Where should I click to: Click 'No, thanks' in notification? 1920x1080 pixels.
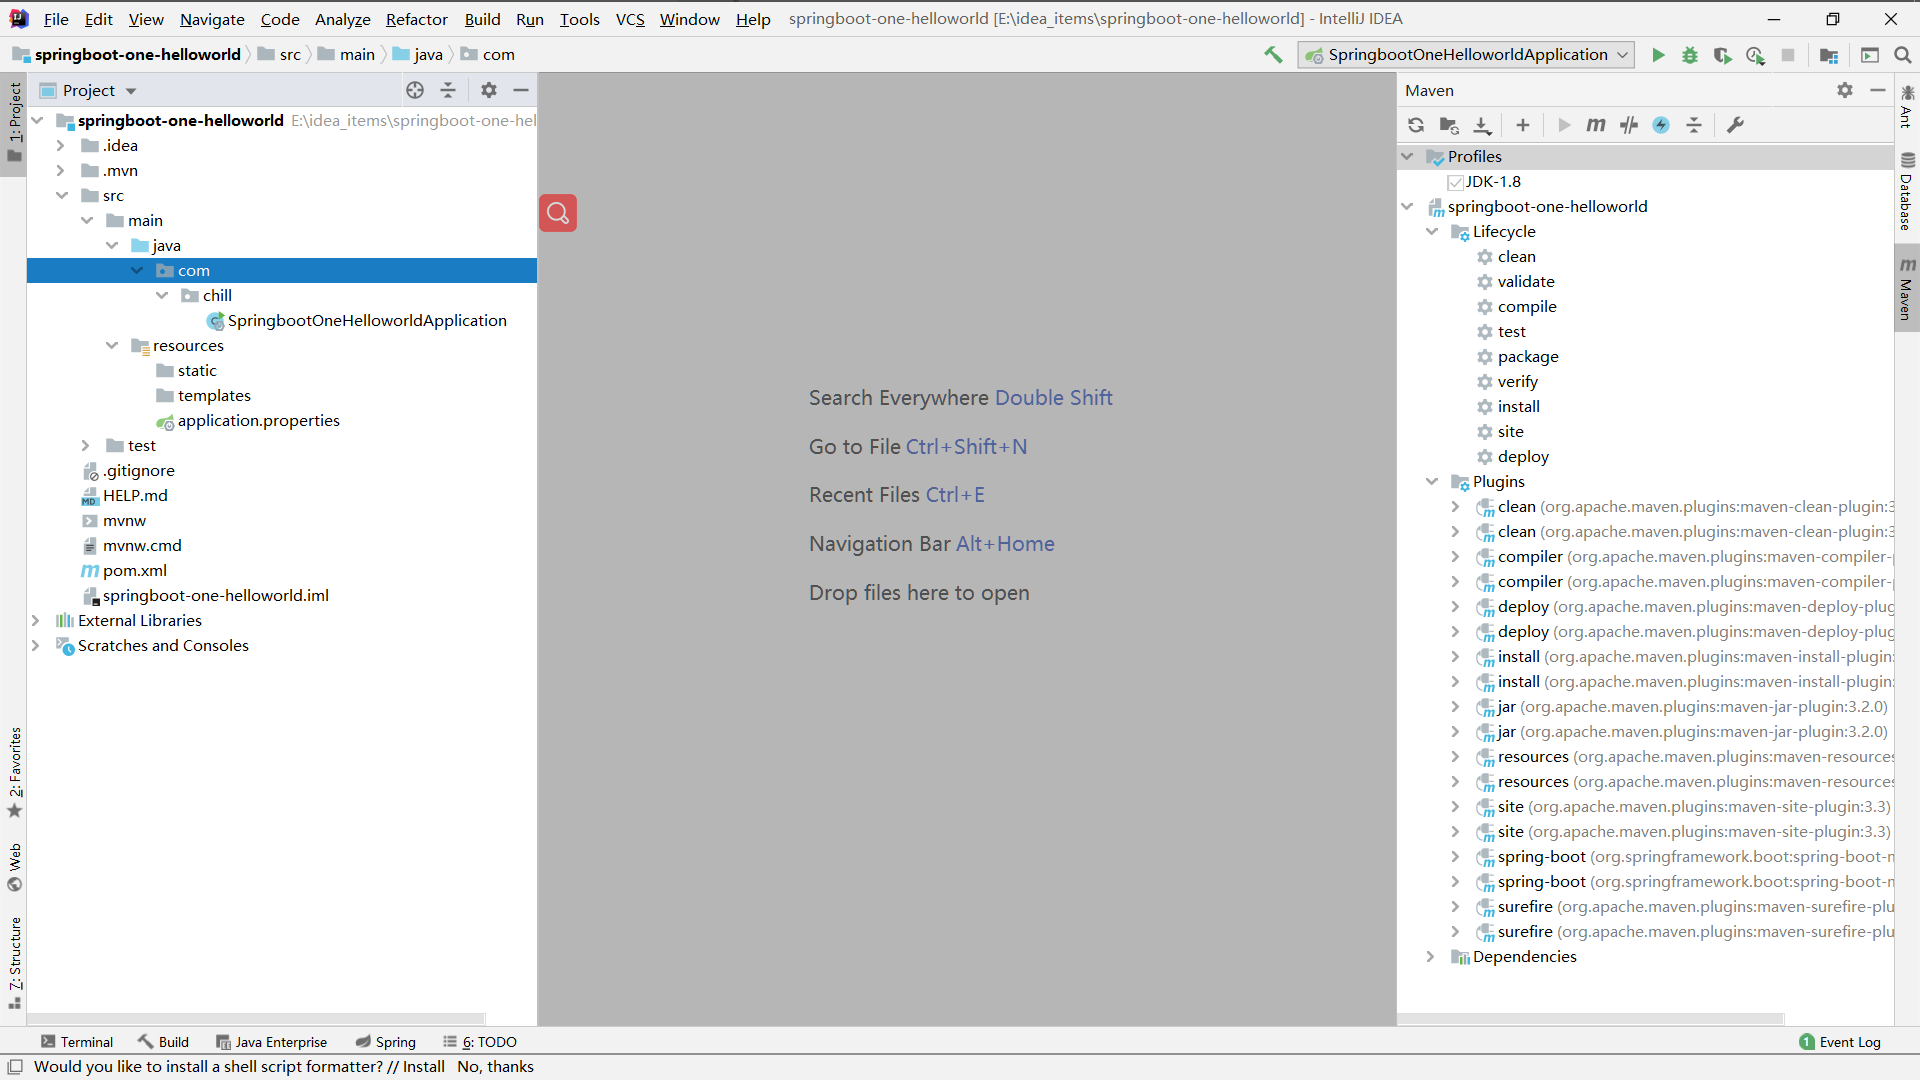[495, 1067]
